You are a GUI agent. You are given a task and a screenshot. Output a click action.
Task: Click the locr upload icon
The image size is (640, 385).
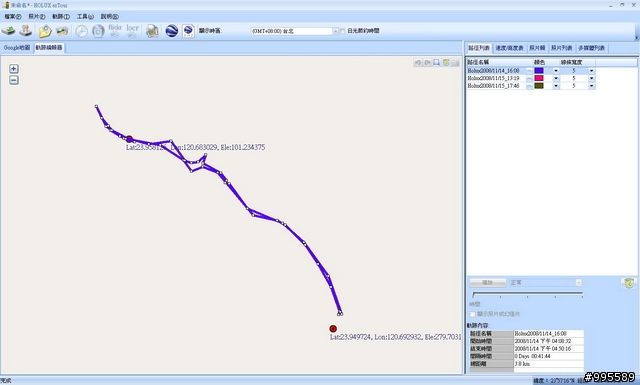coord(132,31)
